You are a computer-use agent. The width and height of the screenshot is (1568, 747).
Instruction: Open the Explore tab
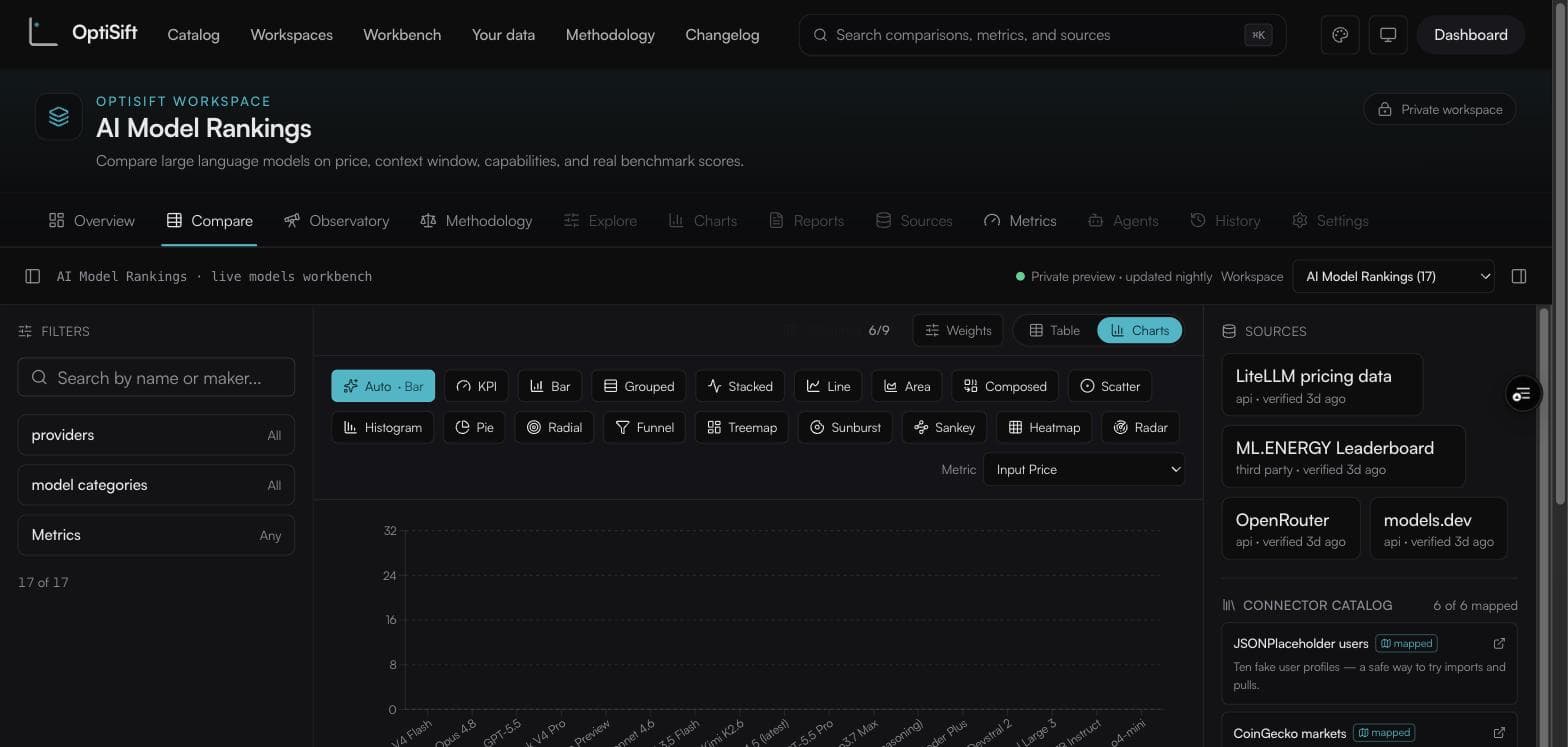[x=601, y=220]
